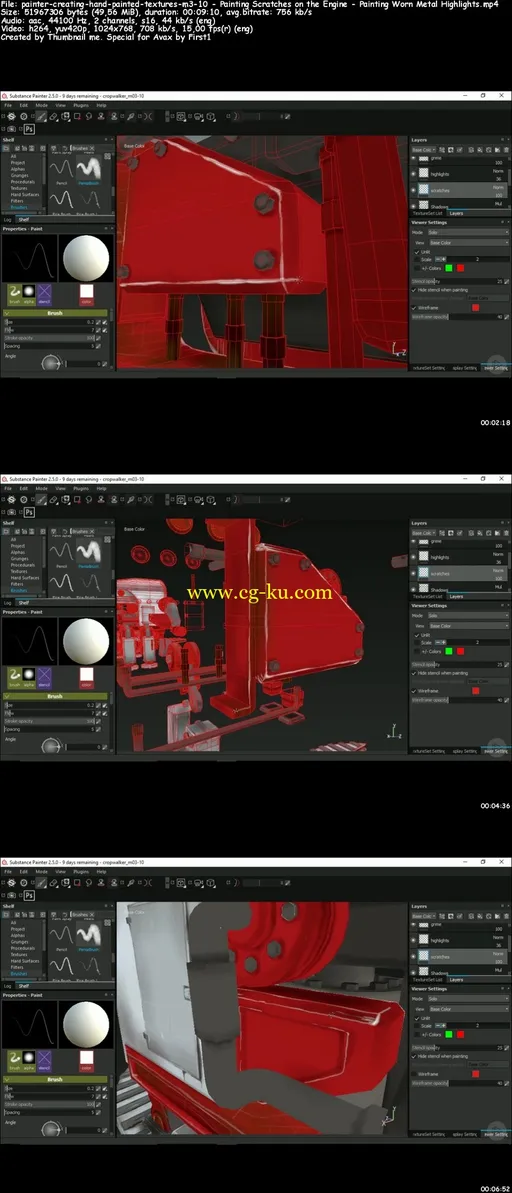This screenshot has width=512, height=1193.
Task: Click the trash delete-layer icon in 00:06:52 frame
Action: click(507, 917)
